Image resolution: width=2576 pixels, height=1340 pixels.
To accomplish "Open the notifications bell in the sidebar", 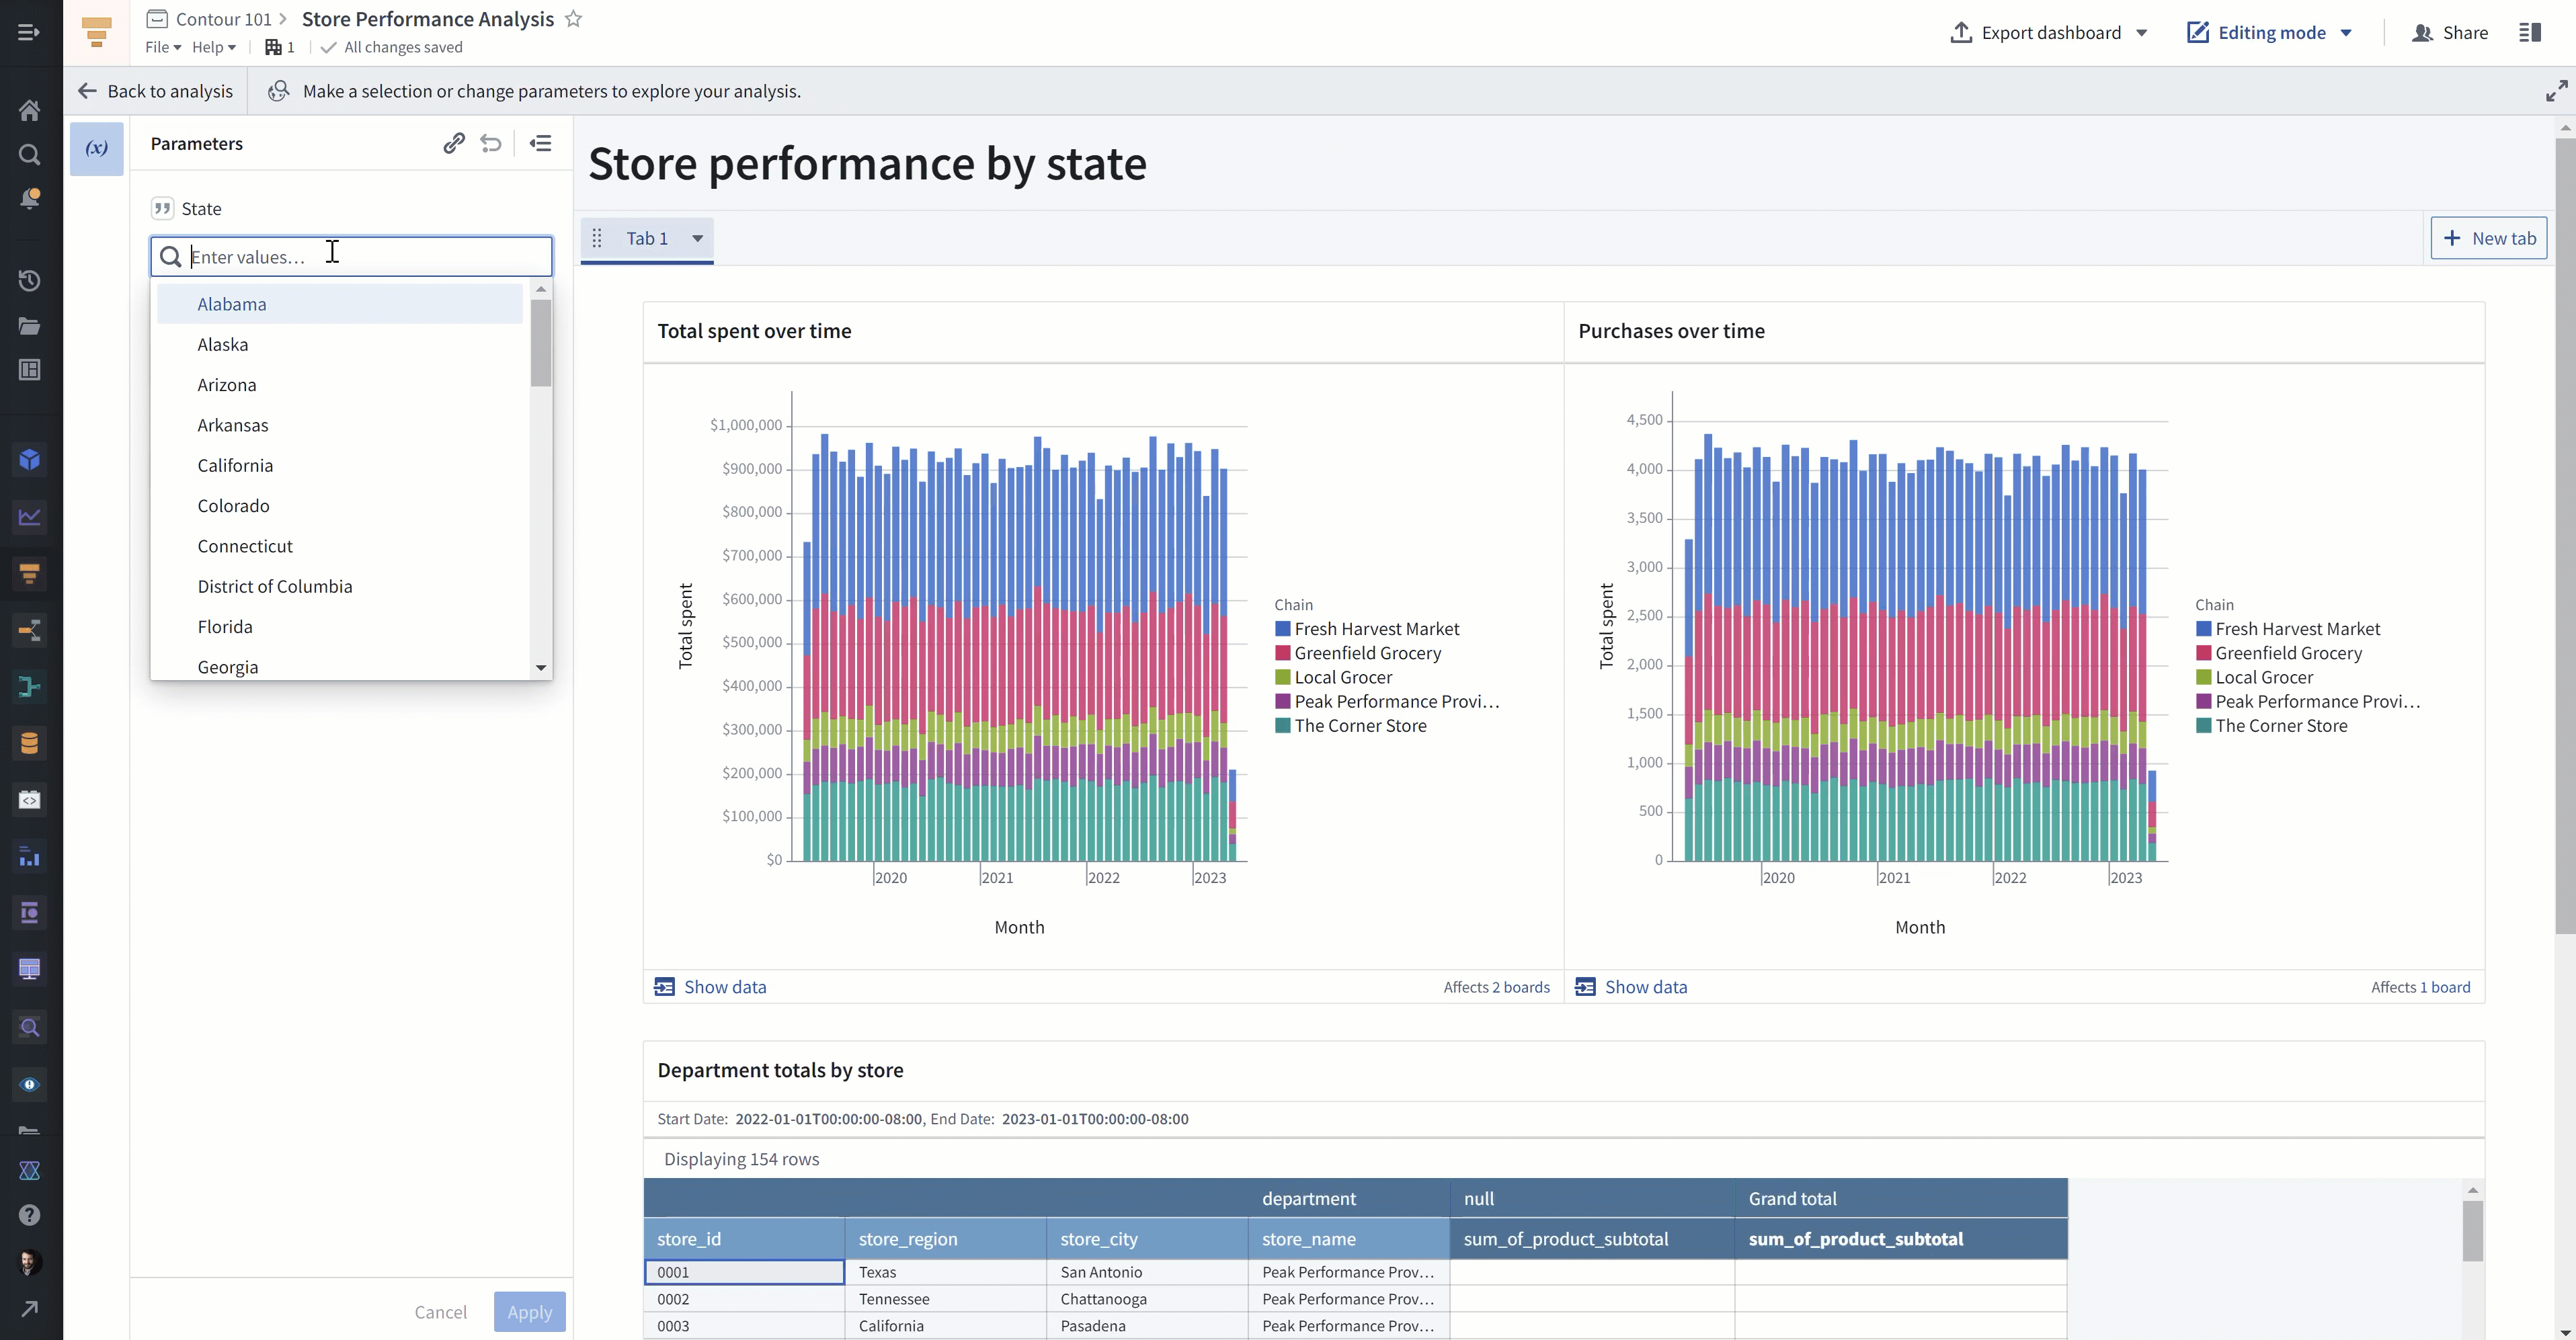I will [30, 199].
